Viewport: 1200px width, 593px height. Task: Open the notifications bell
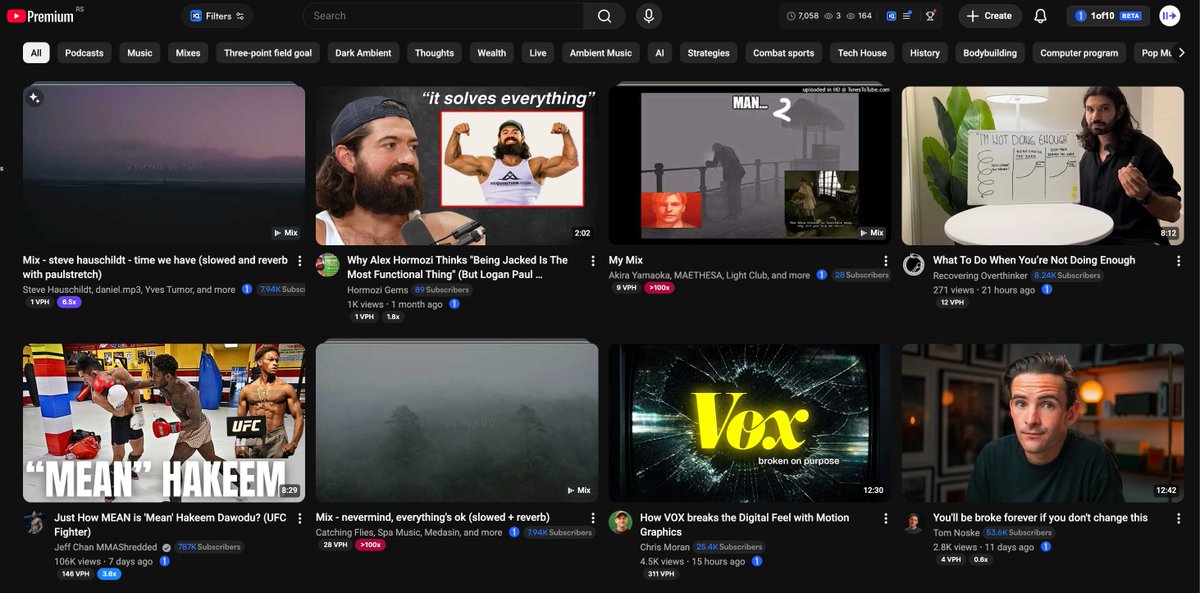(1040, 16)
